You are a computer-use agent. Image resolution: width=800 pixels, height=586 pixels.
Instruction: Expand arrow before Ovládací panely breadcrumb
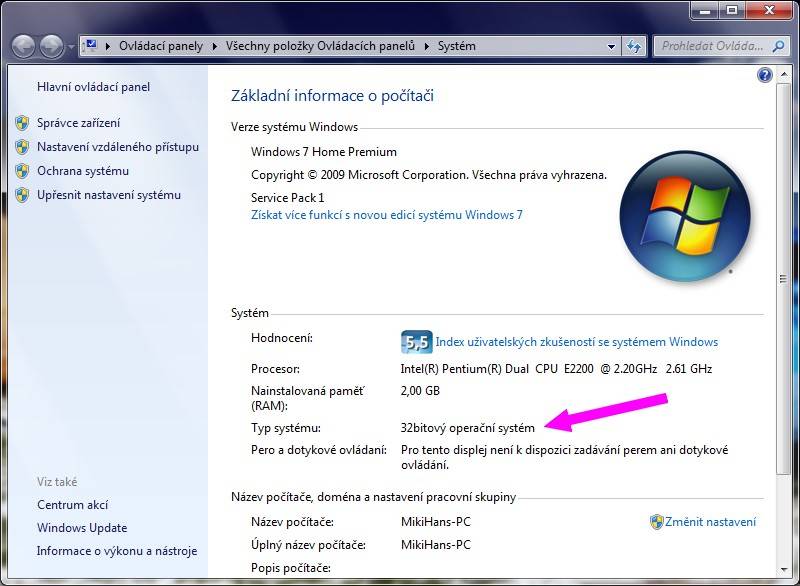[108, 46]
